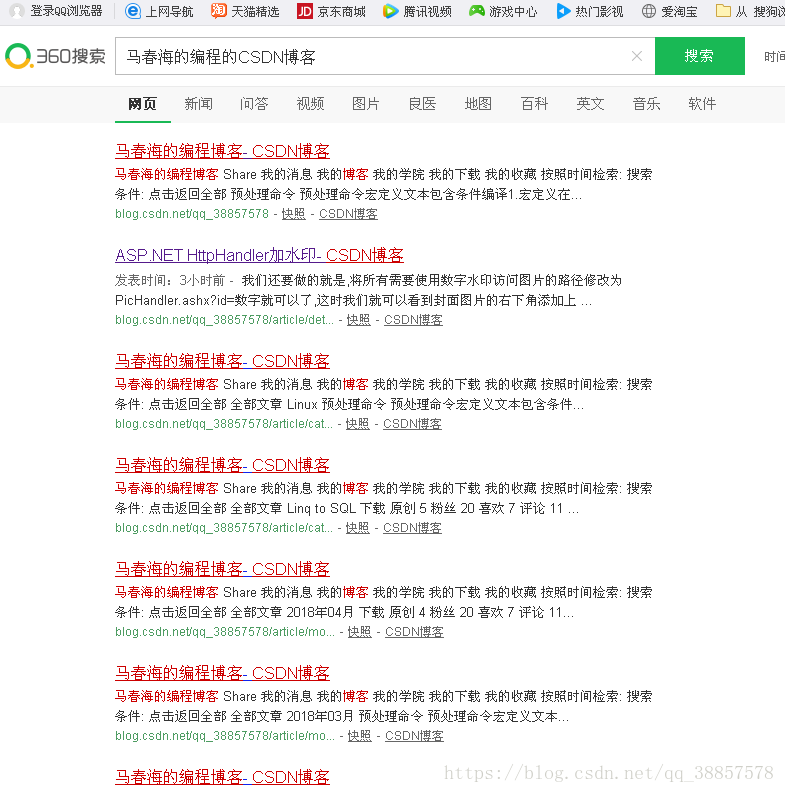Click the 360搜索 logo
Image resolution: width=785 pixels, height=793 pixels.
pos(55,56)
